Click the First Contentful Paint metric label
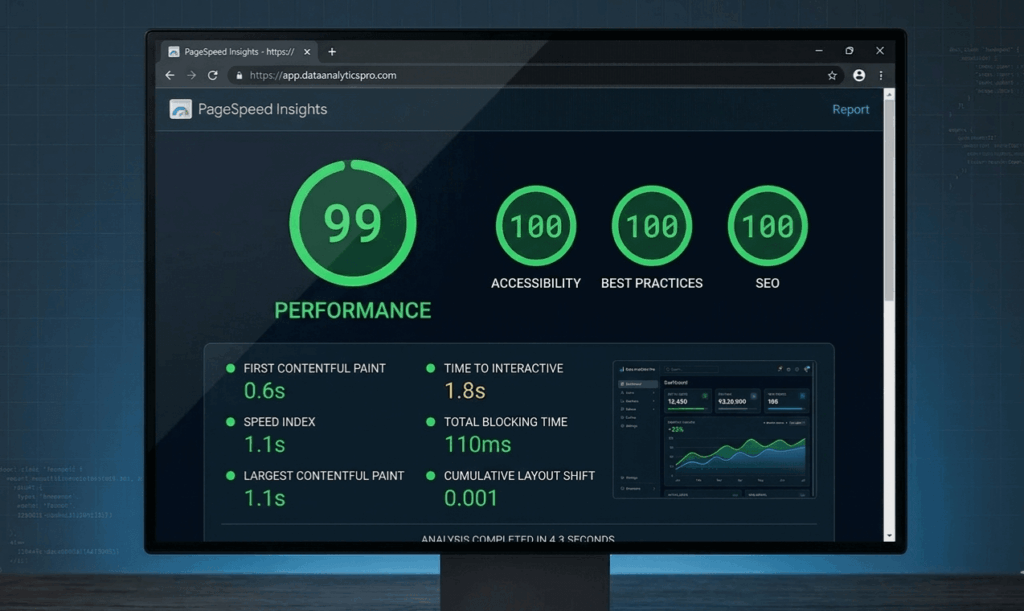 (314, 368)
